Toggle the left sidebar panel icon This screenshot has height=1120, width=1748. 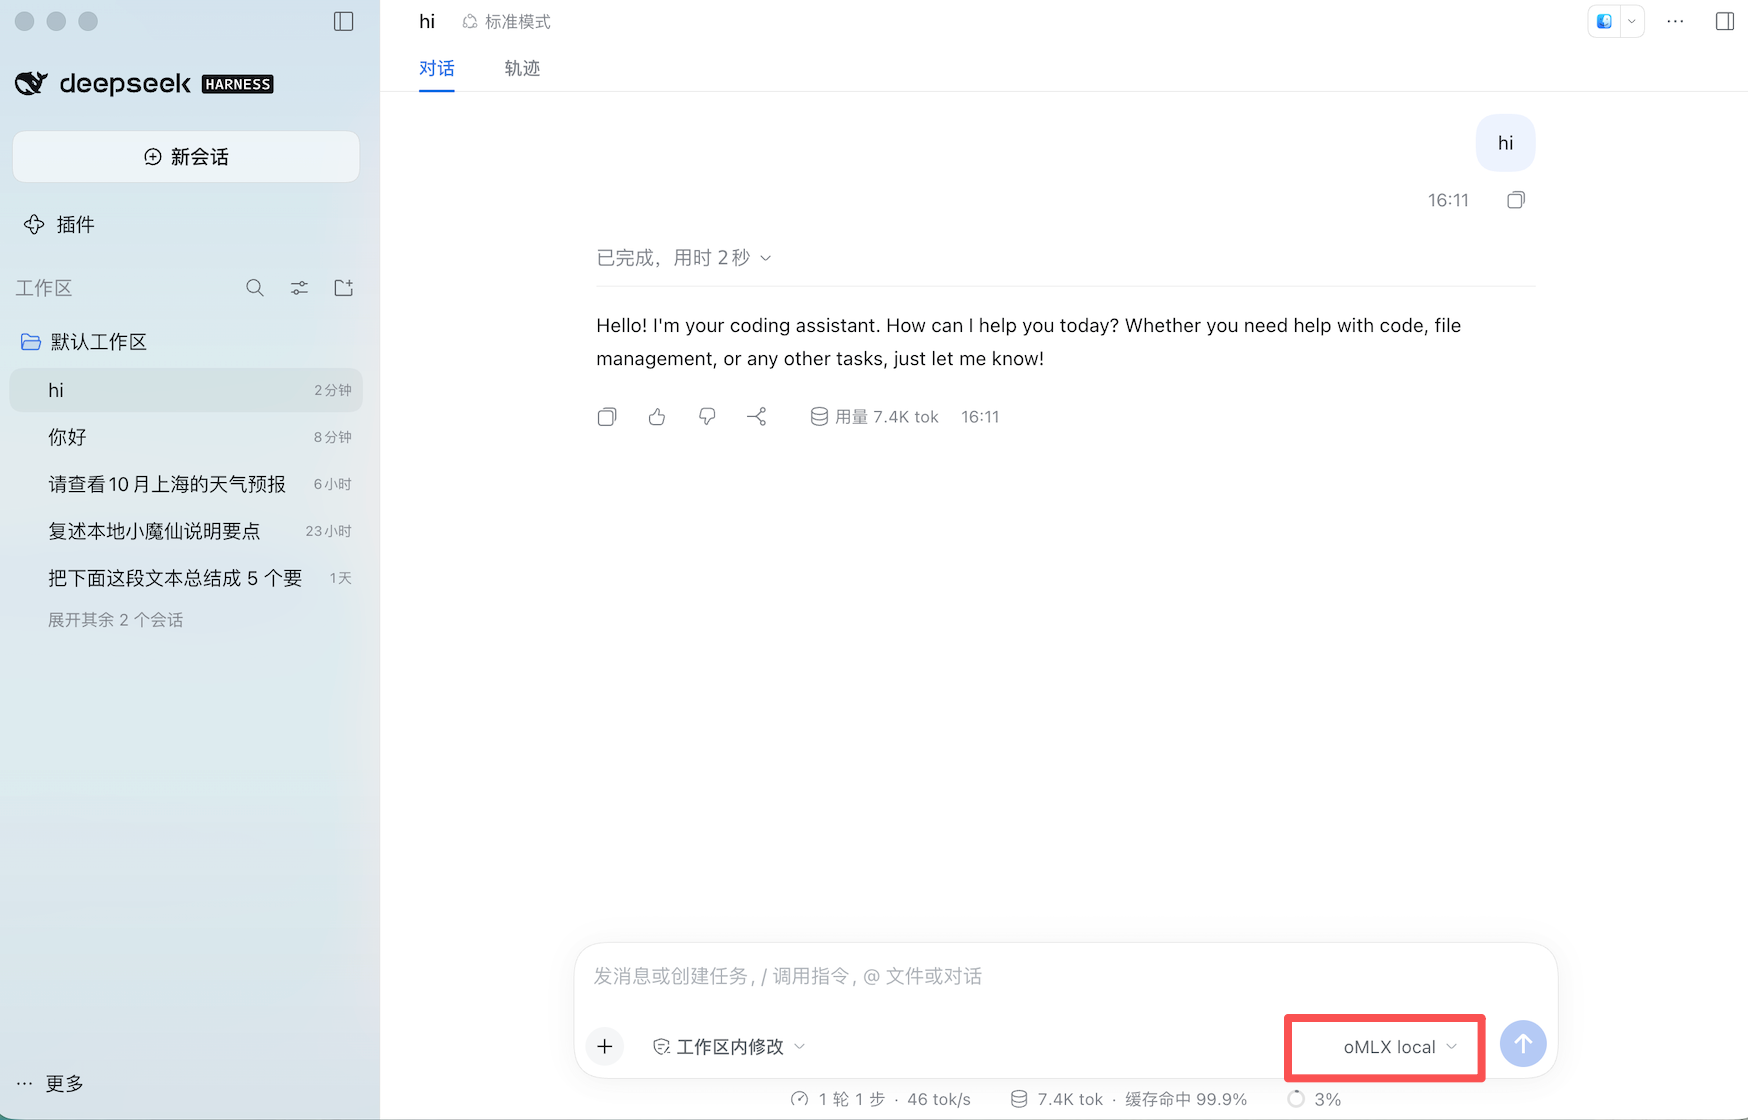(343, 21)
